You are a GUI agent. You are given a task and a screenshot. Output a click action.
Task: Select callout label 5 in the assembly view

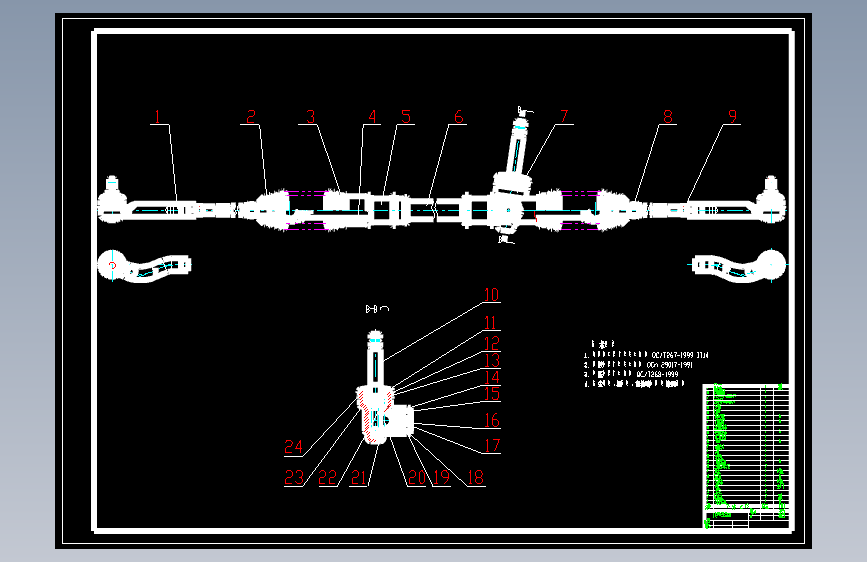click(x=406, y=117)
